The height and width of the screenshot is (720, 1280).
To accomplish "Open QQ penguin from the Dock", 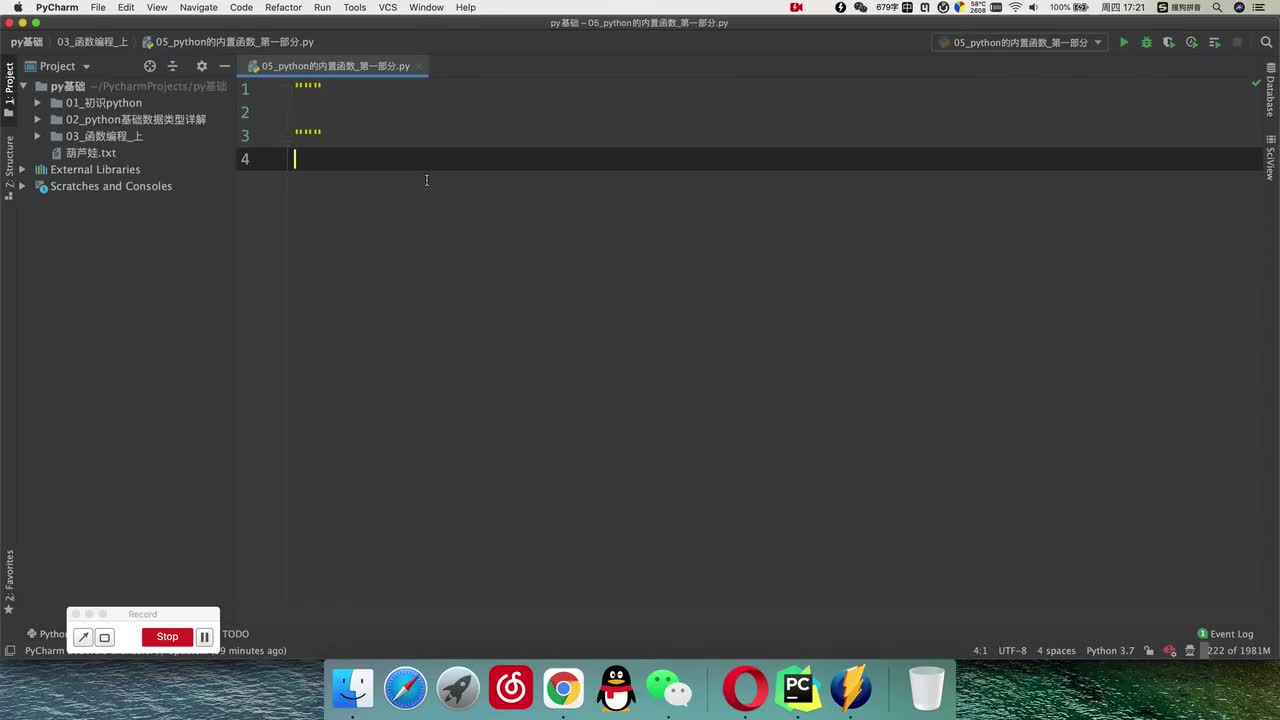I will click(x=616, y=689).
